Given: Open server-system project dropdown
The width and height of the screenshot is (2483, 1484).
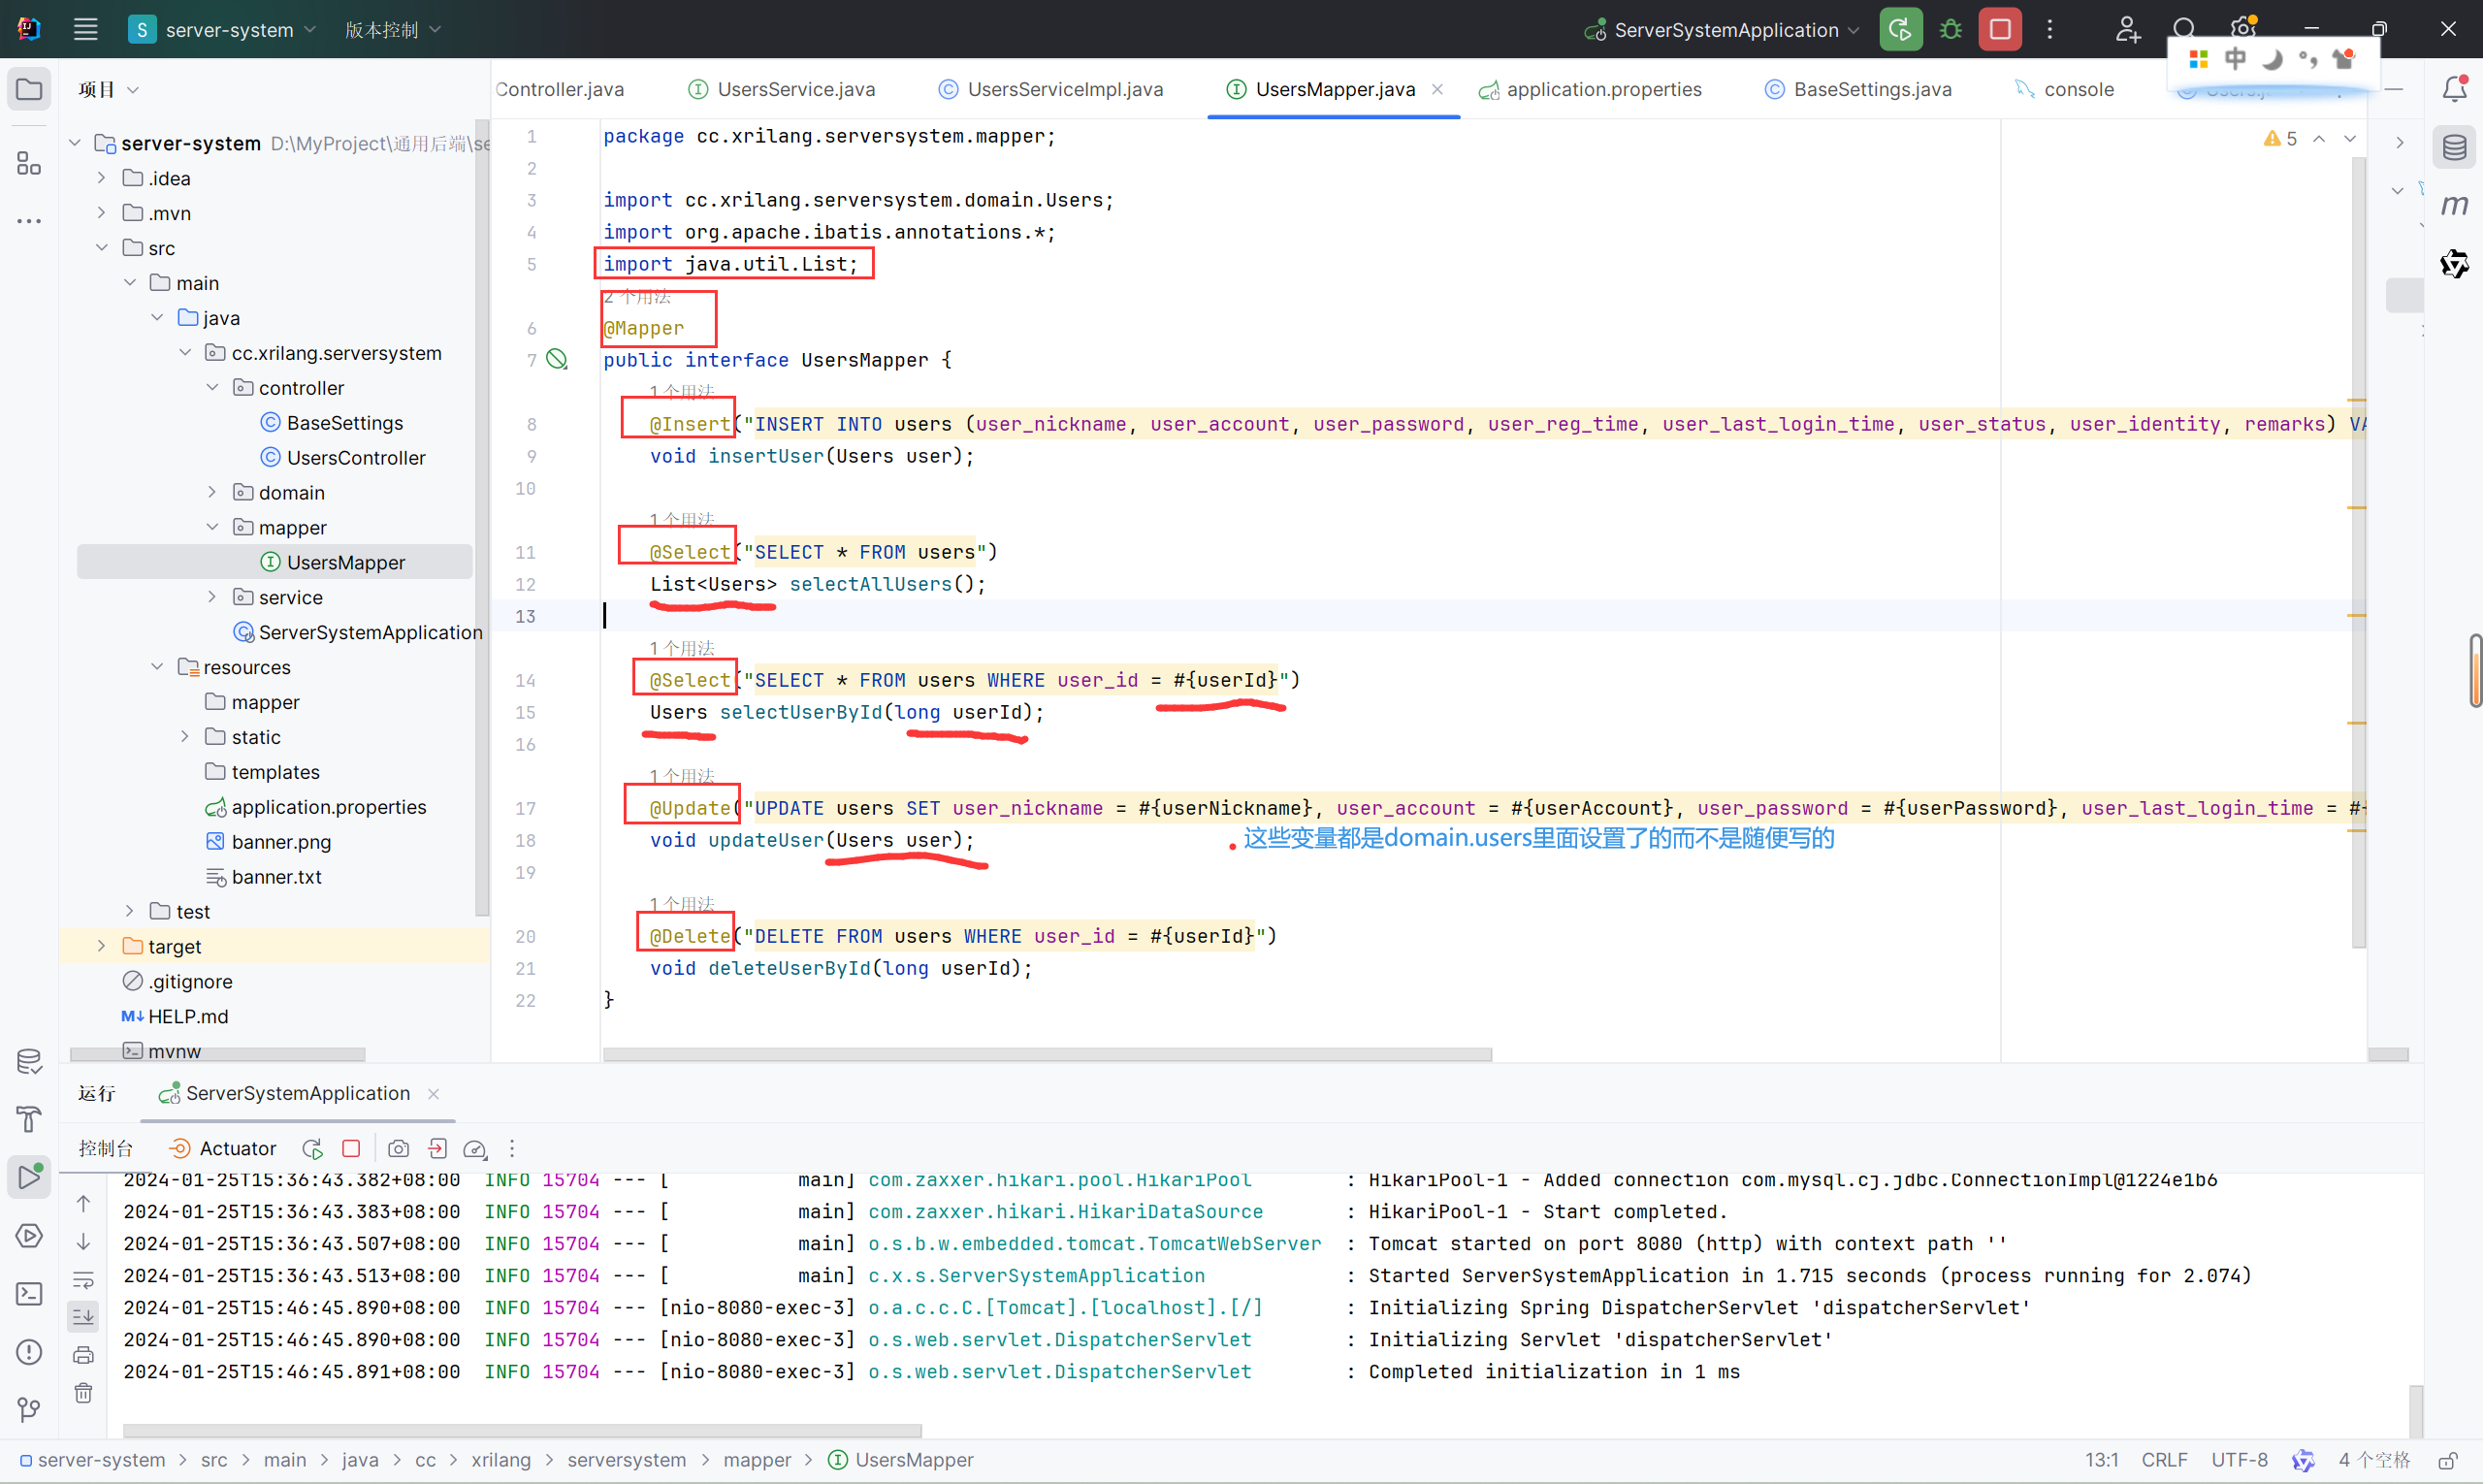Looking at the screenshot, I should [223, 29].
